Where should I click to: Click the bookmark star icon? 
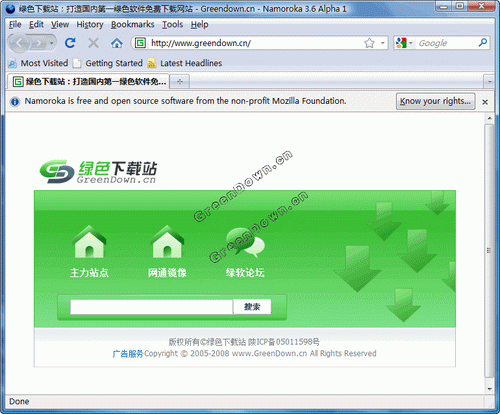(369, 43)
